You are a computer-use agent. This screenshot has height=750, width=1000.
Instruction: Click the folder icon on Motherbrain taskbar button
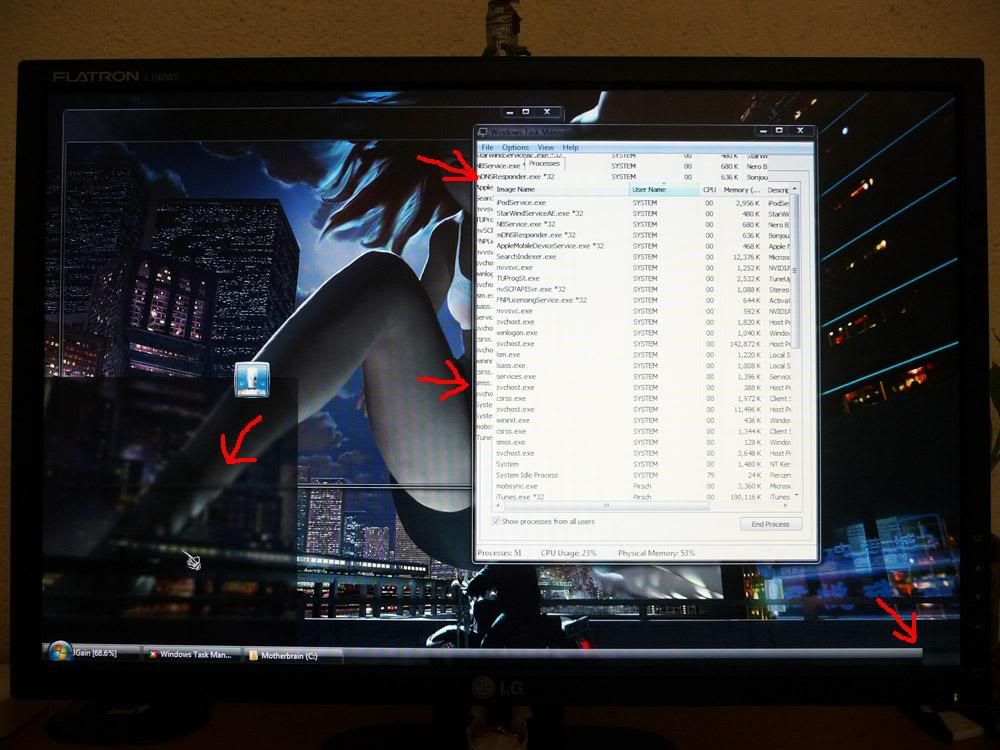click(253, 655)
